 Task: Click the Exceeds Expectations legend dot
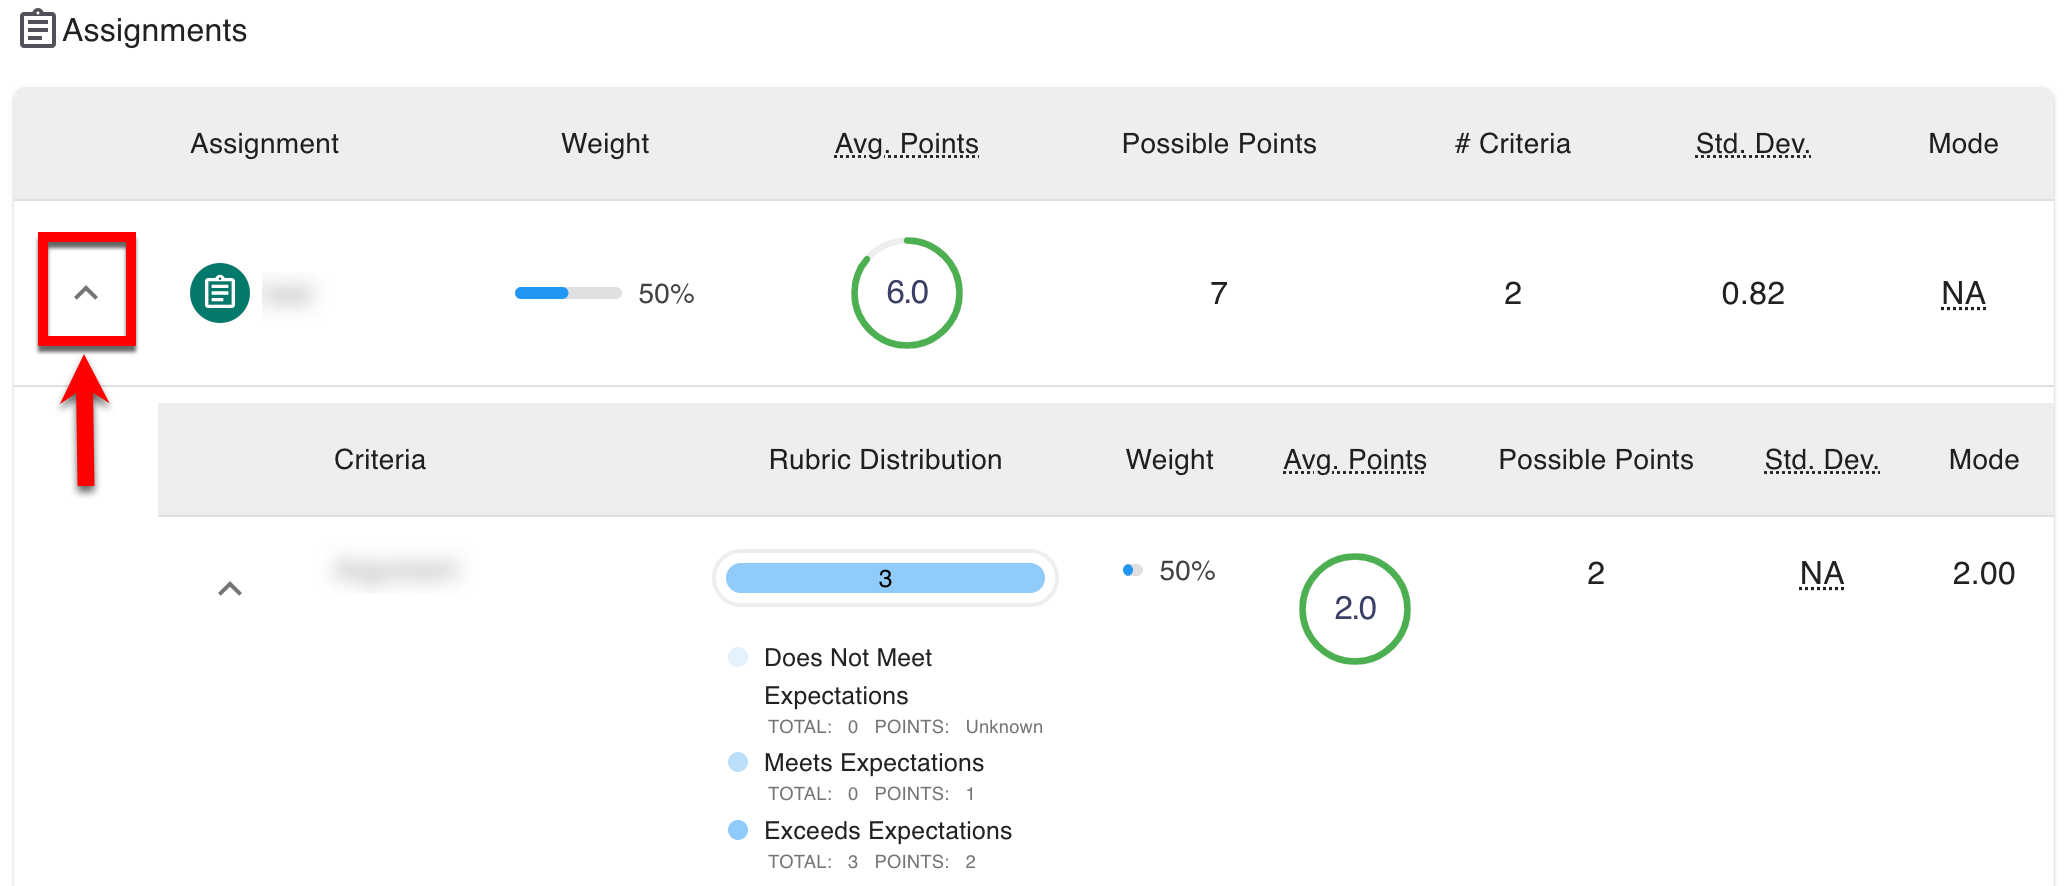coord(738,830)
